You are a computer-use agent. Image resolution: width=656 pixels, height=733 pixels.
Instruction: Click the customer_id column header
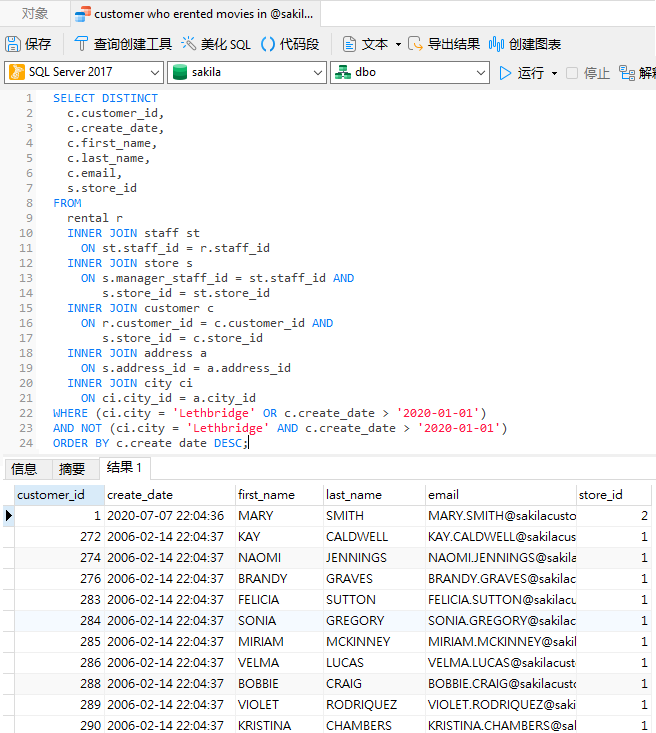point(59,495)
